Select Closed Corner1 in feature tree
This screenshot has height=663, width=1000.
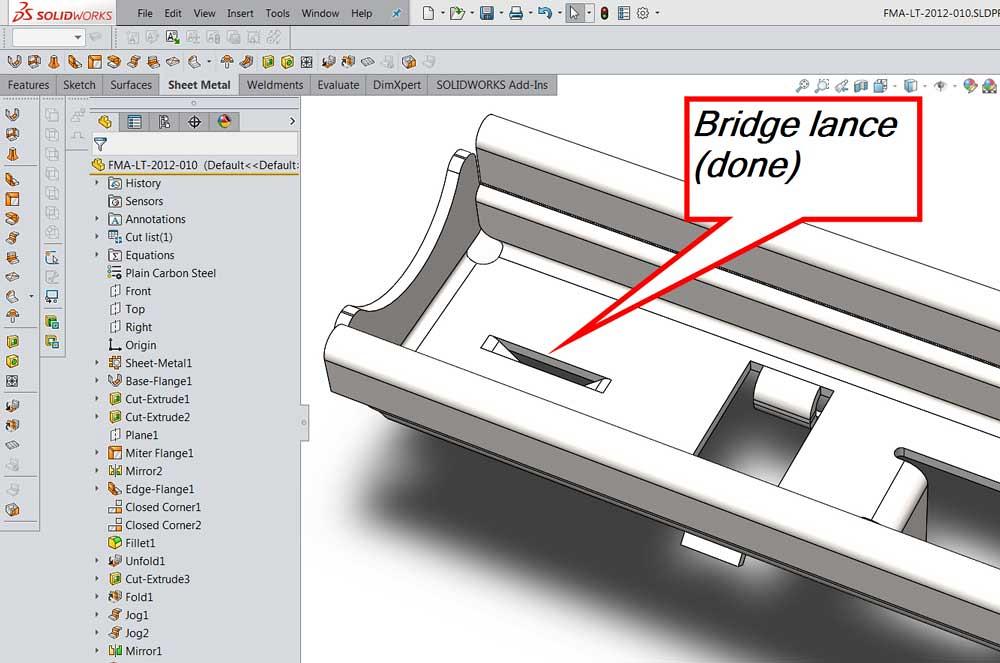[x=162, y=507]
